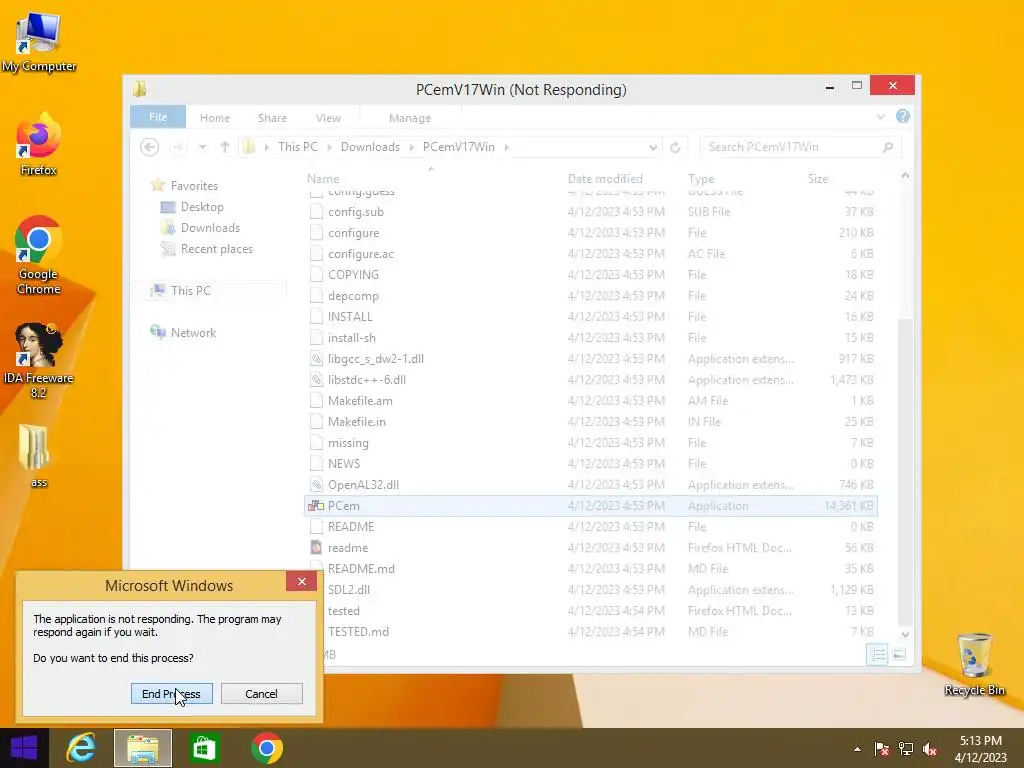Image resolution: width=1024 pixels, height=768 pixels.
Task: Open the Start button
Action: [24, 748]
